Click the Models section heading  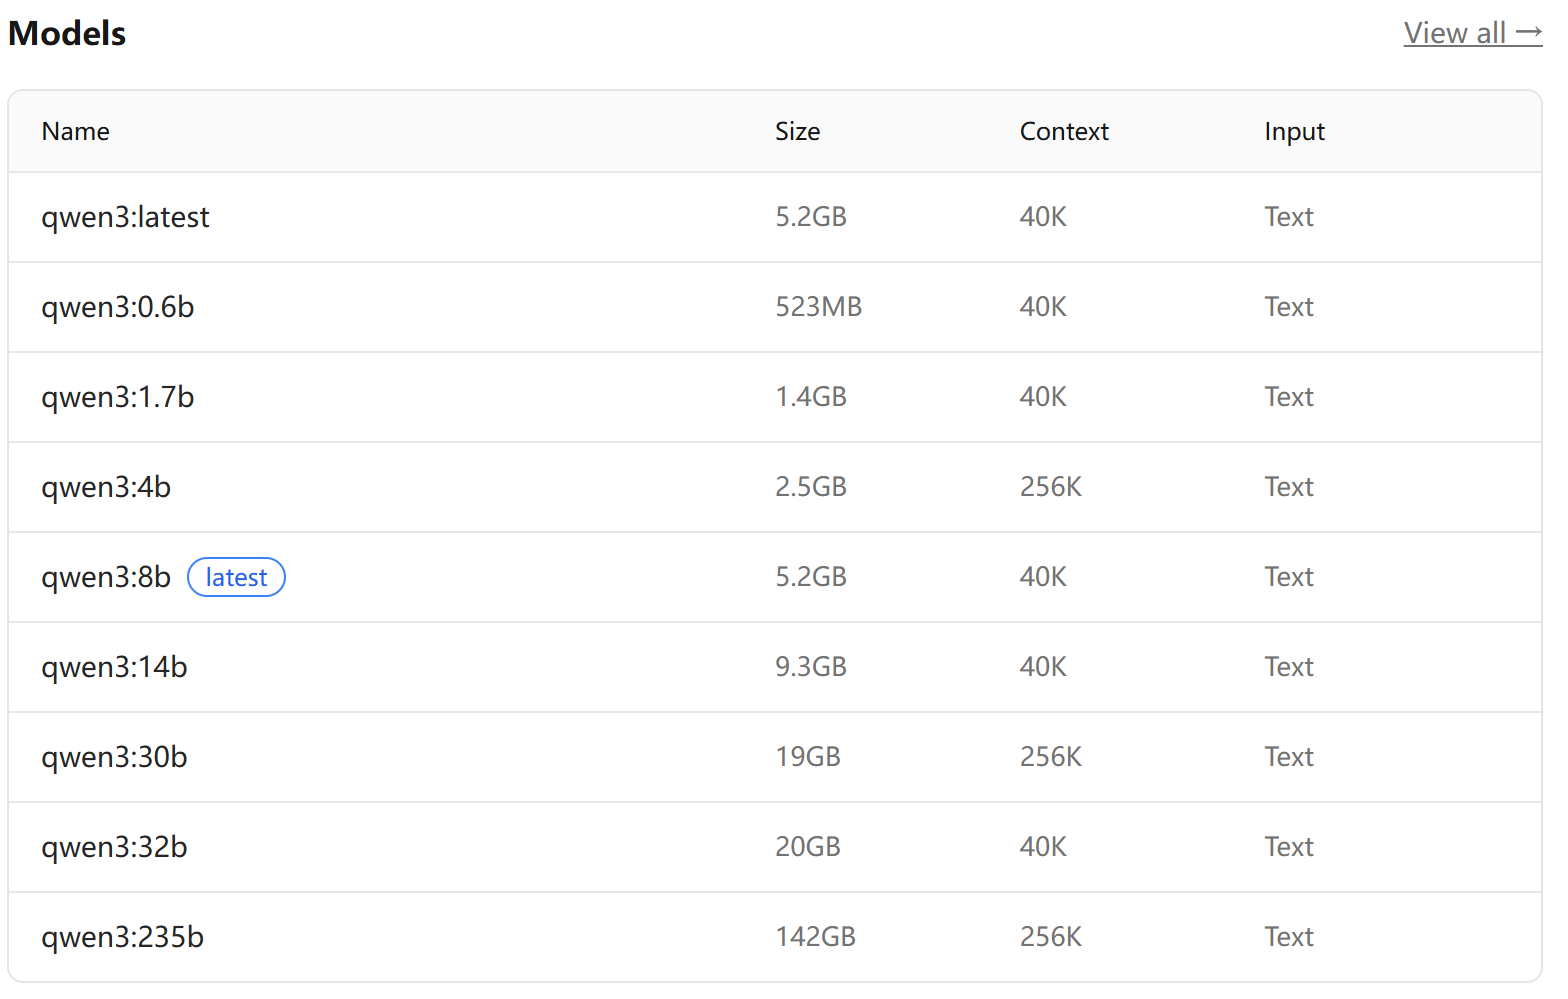click(67, 33)
